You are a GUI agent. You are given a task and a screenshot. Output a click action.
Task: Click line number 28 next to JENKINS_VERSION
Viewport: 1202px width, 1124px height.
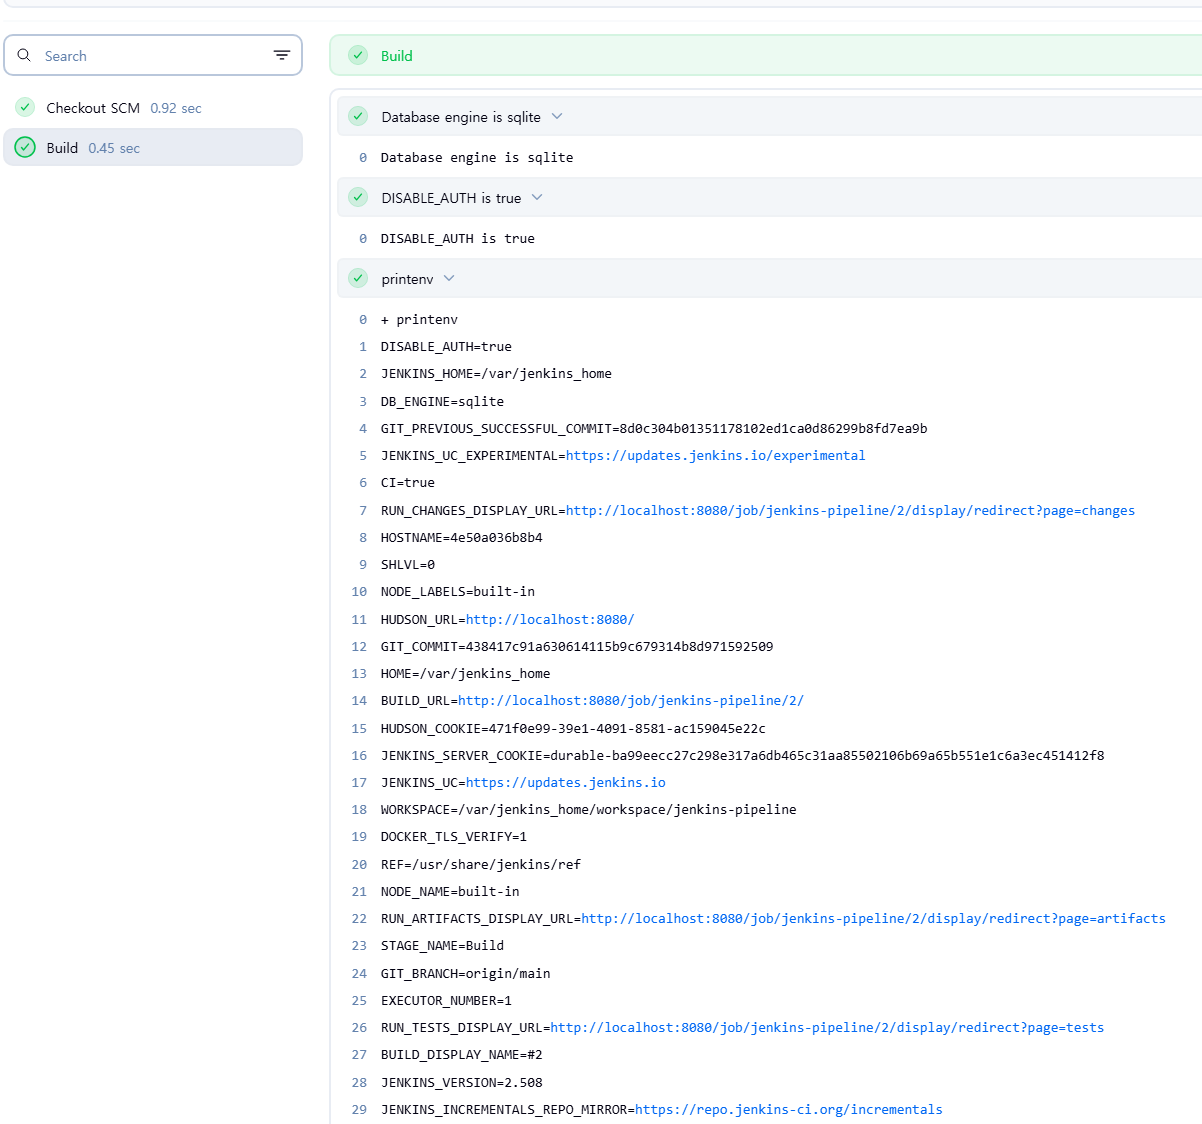(359, 1082)
